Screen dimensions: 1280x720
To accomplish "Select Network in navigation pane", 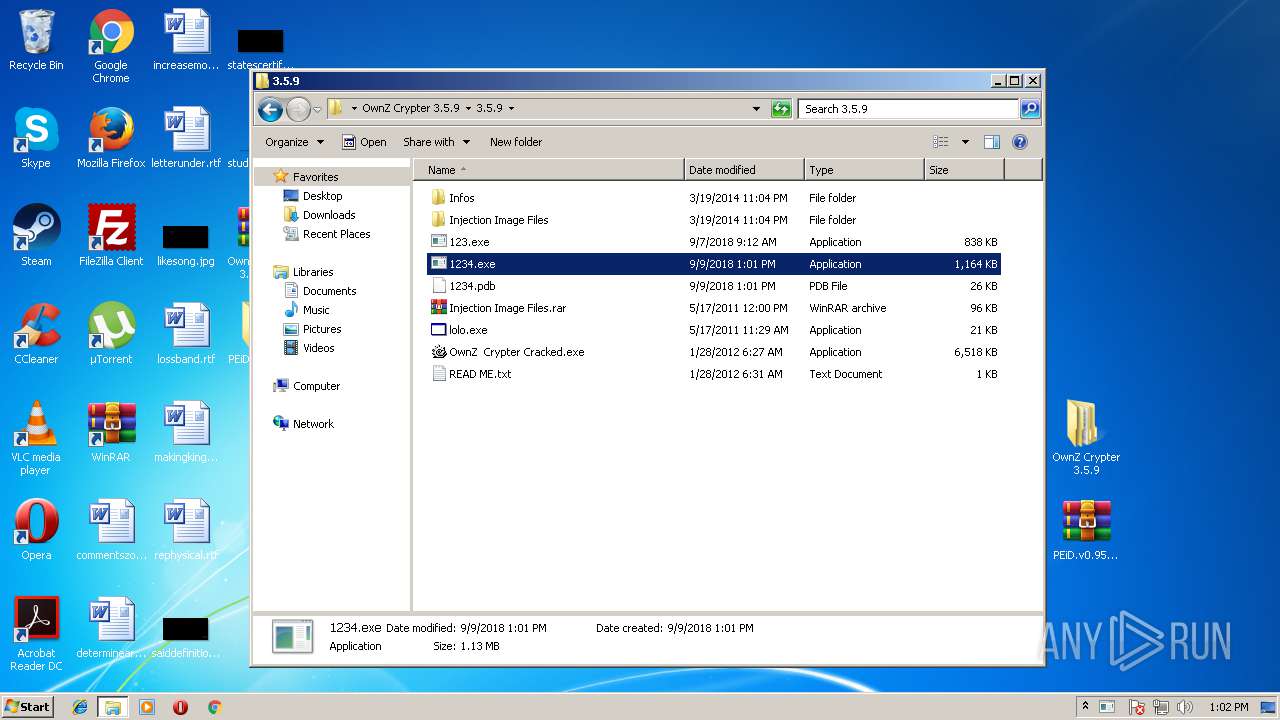I will [313, 424].
